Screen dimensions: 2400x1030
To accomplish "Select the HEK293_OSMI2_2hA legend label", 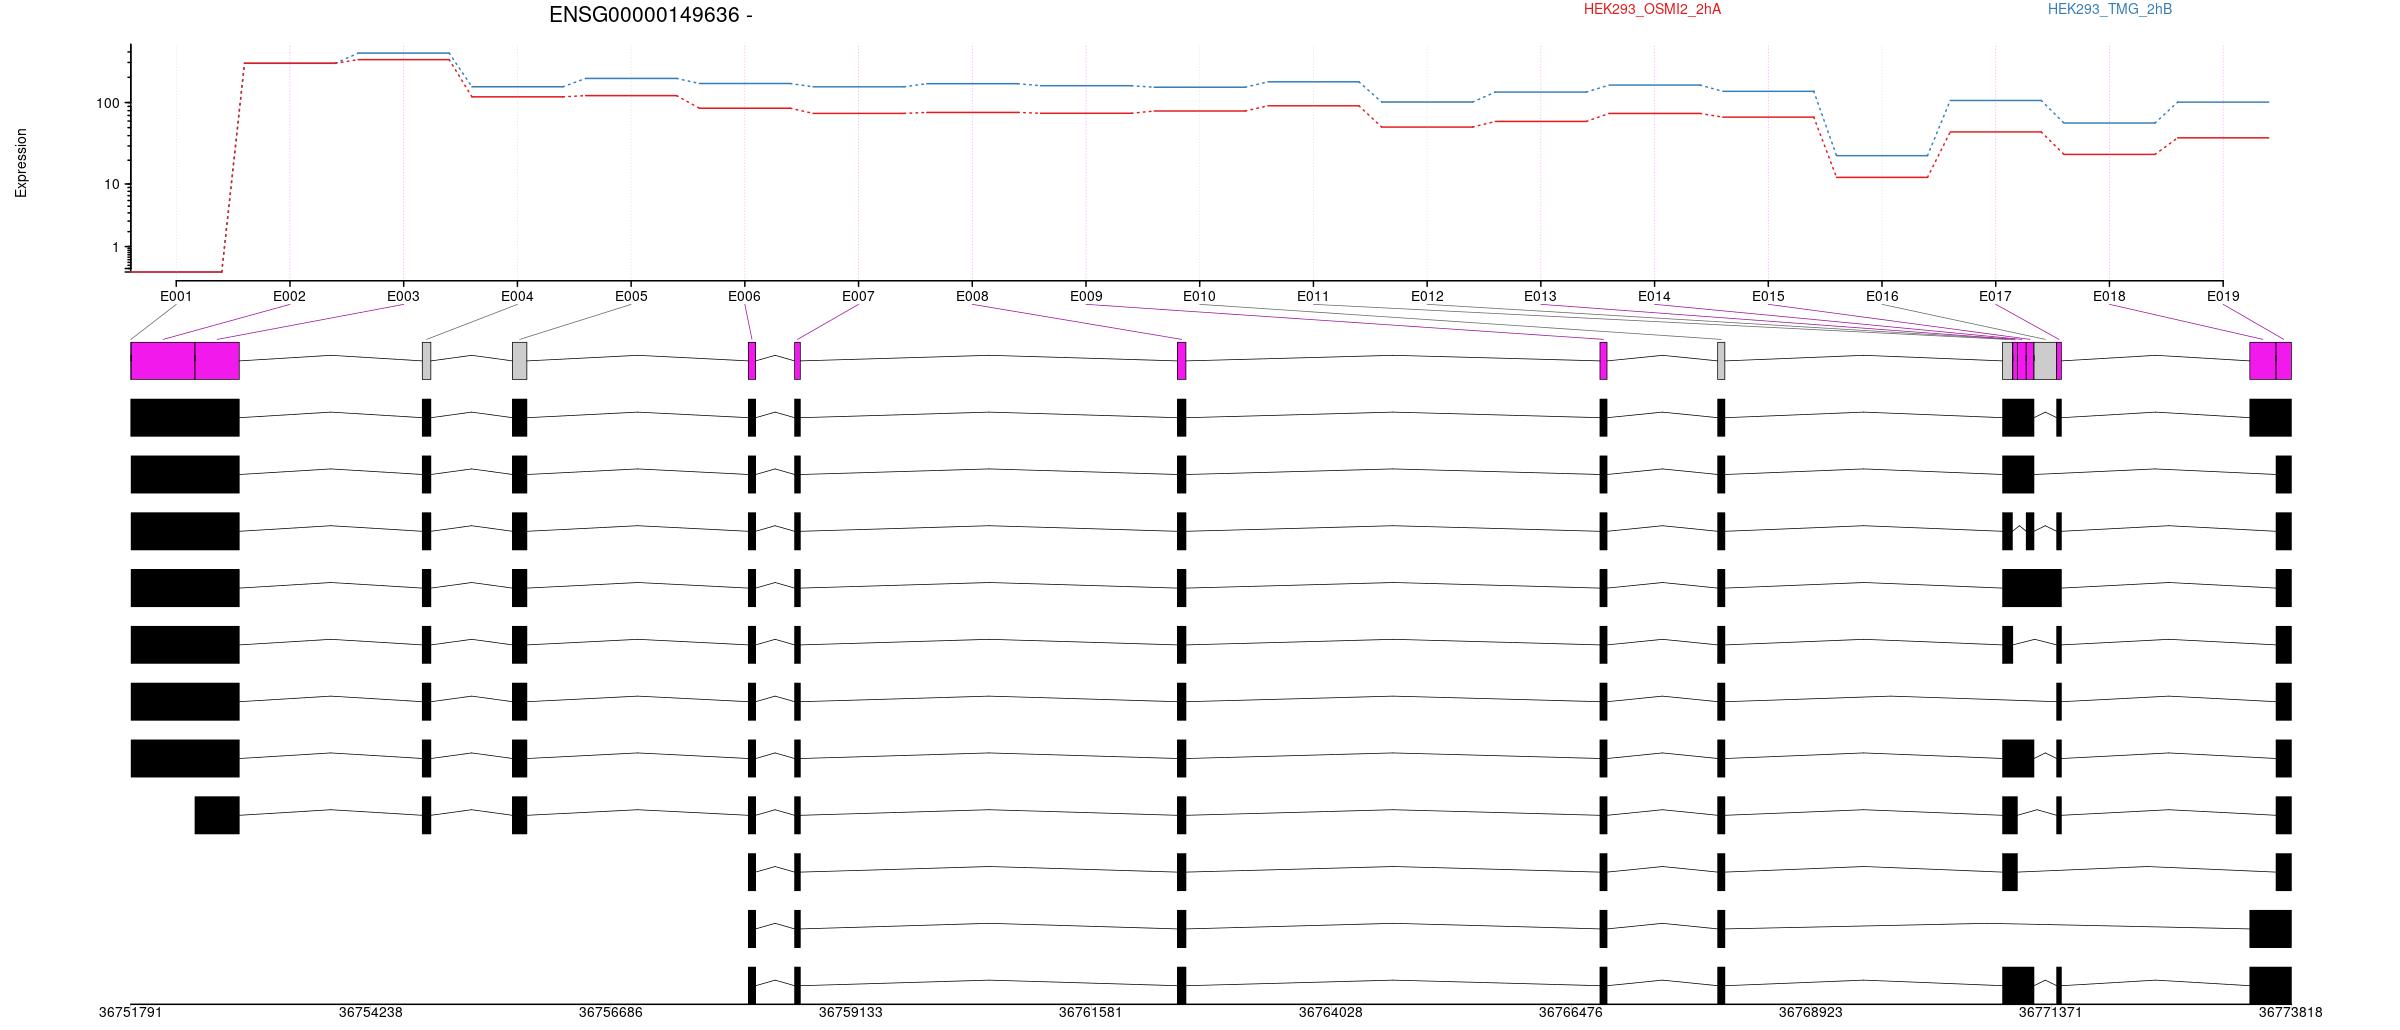I will click(x=1652, y=9).
